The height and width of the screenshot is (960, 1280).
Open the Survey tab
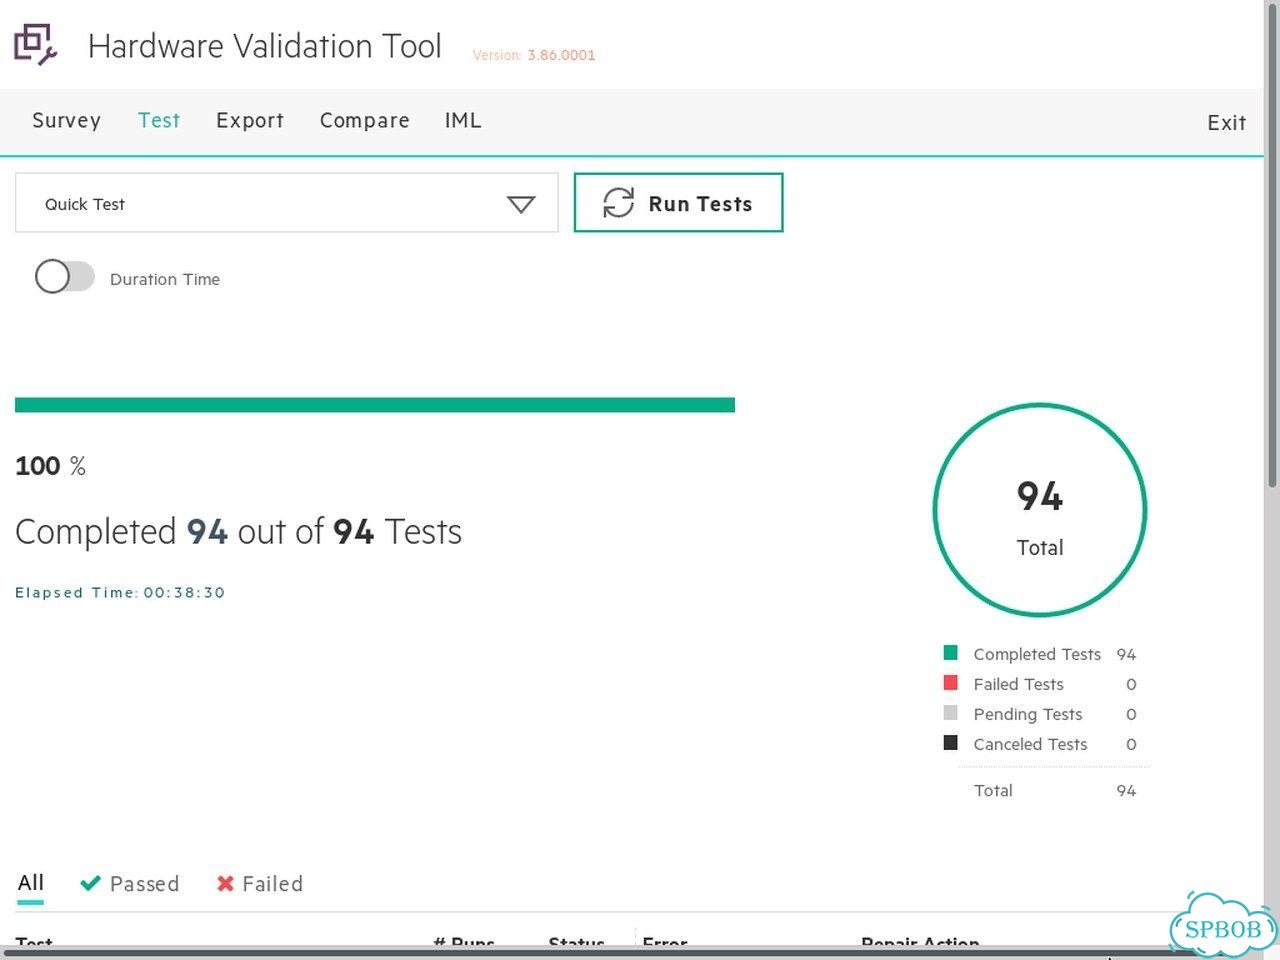66,121
